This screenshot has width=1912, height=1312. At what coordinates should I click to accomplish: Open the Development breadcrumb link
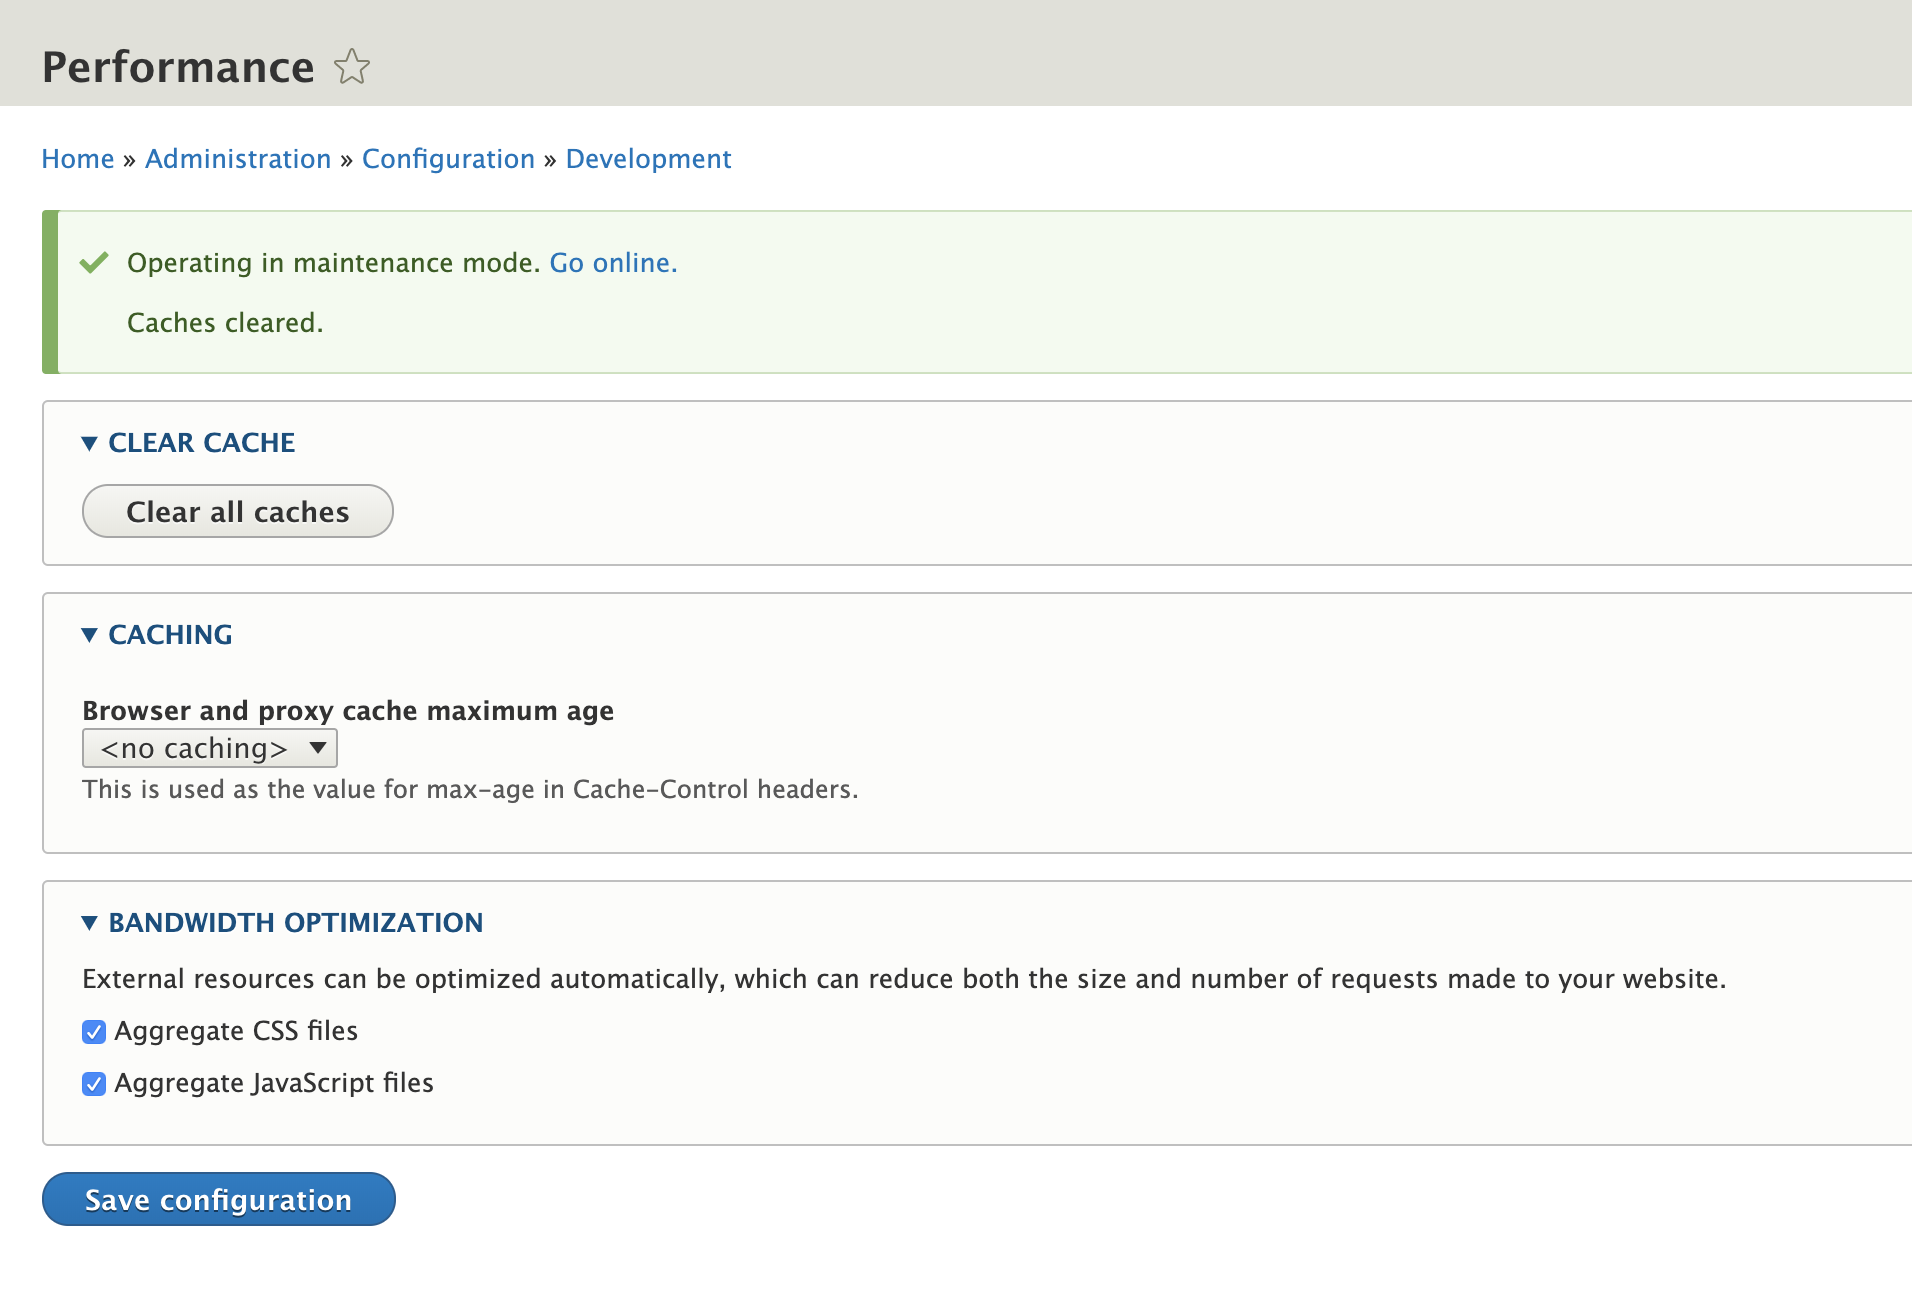click(x=648, y=159)
